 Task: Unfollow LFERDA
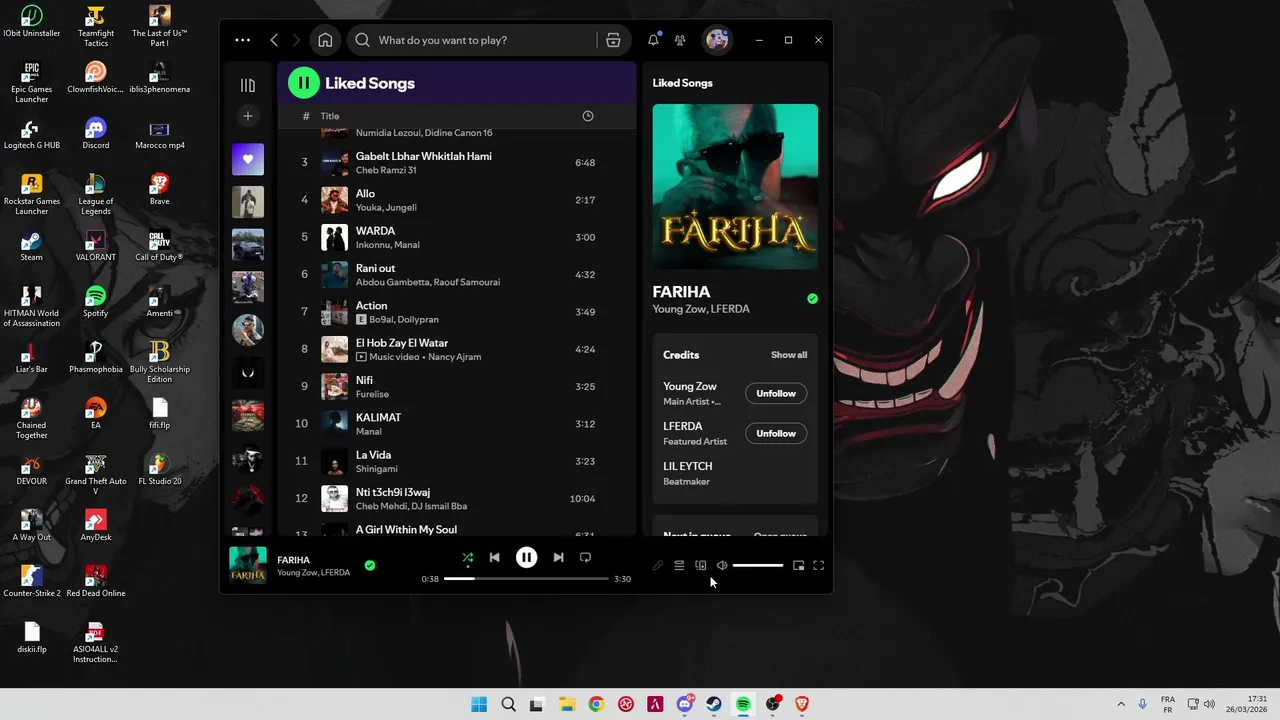(776, 433)
